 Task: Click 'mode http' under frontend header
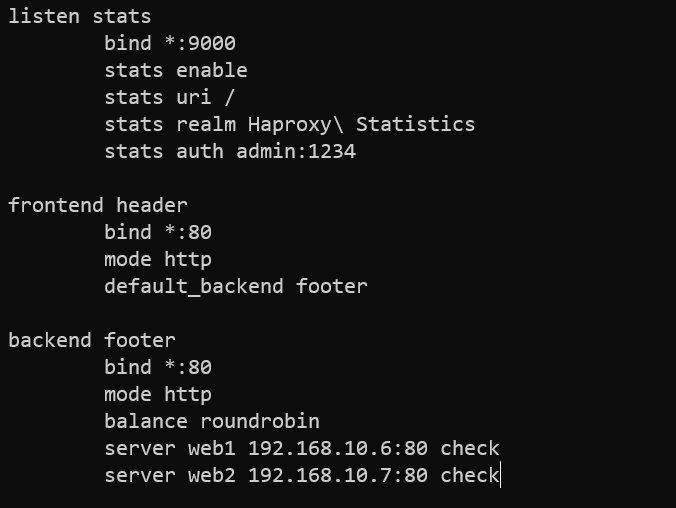158,260
